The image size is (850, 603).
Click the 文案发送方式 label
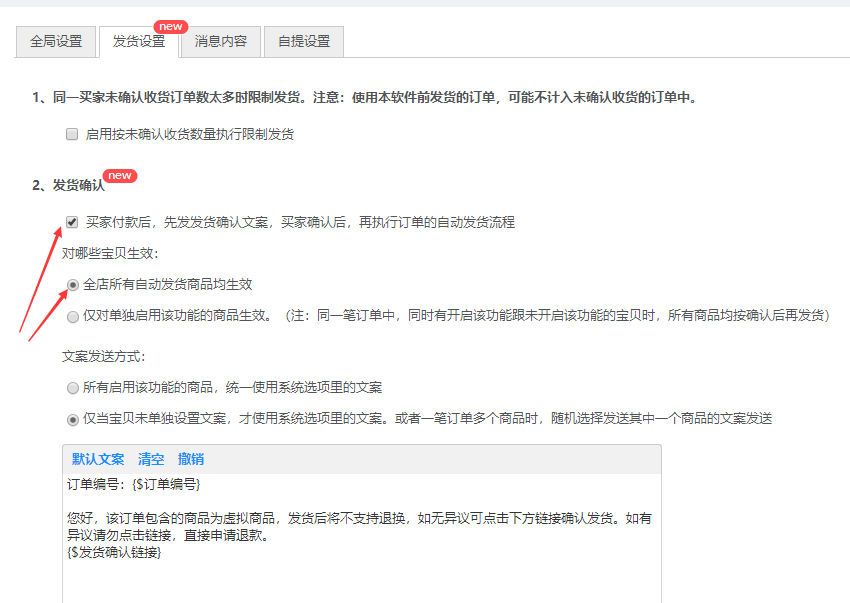(x=104, y=356)
